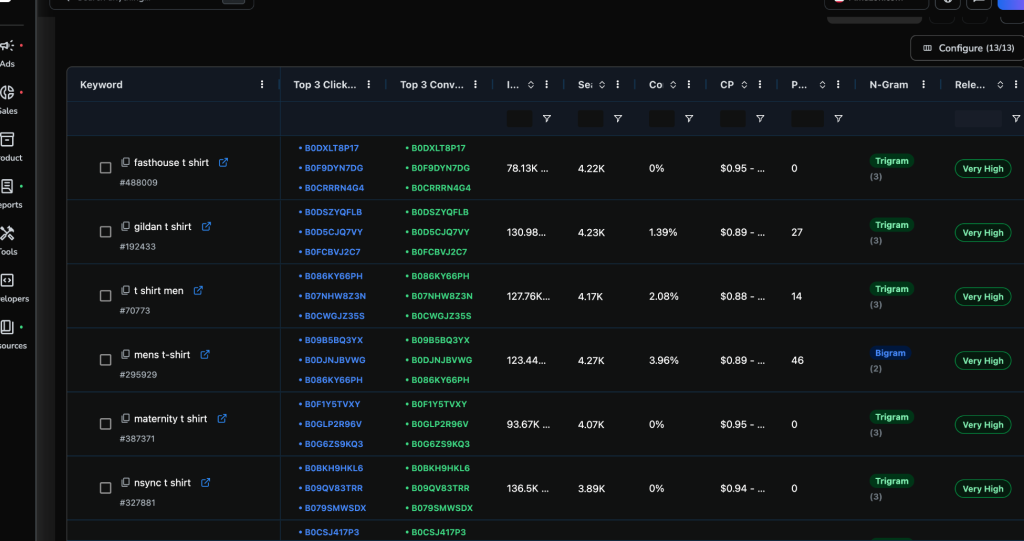Open external link for mens t-shirt

[x=205, y=354]
